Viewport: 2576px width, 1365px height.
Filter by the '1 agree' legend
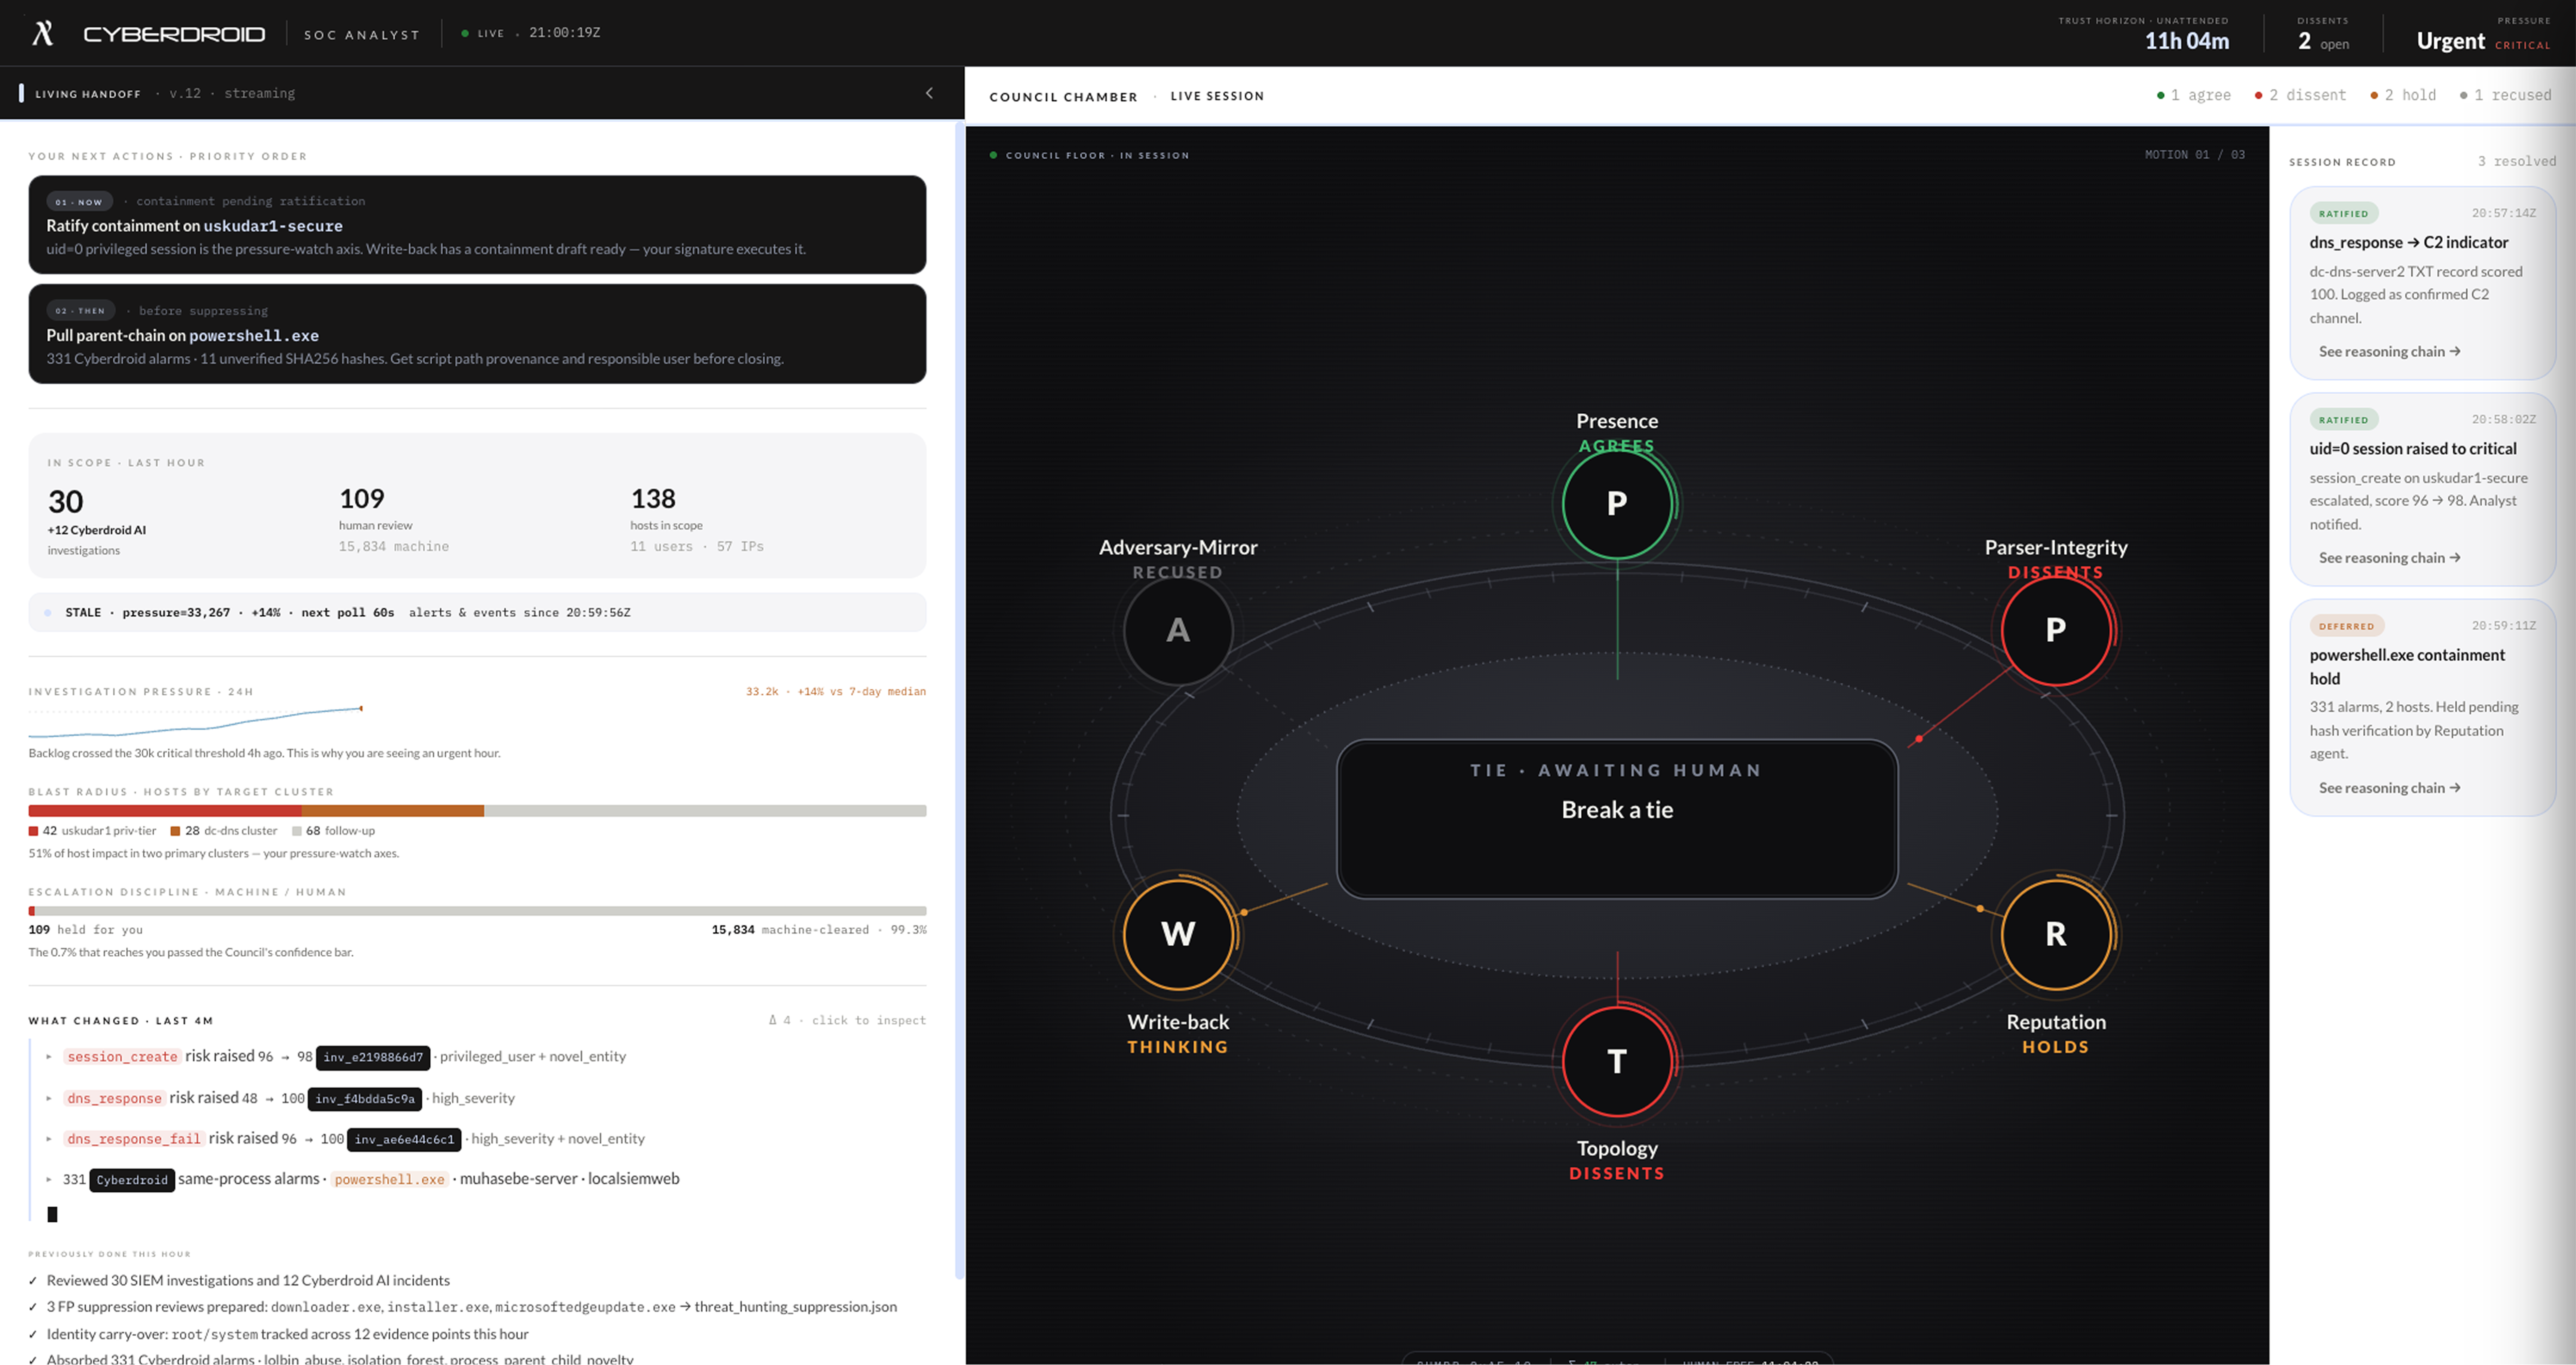2194,95
